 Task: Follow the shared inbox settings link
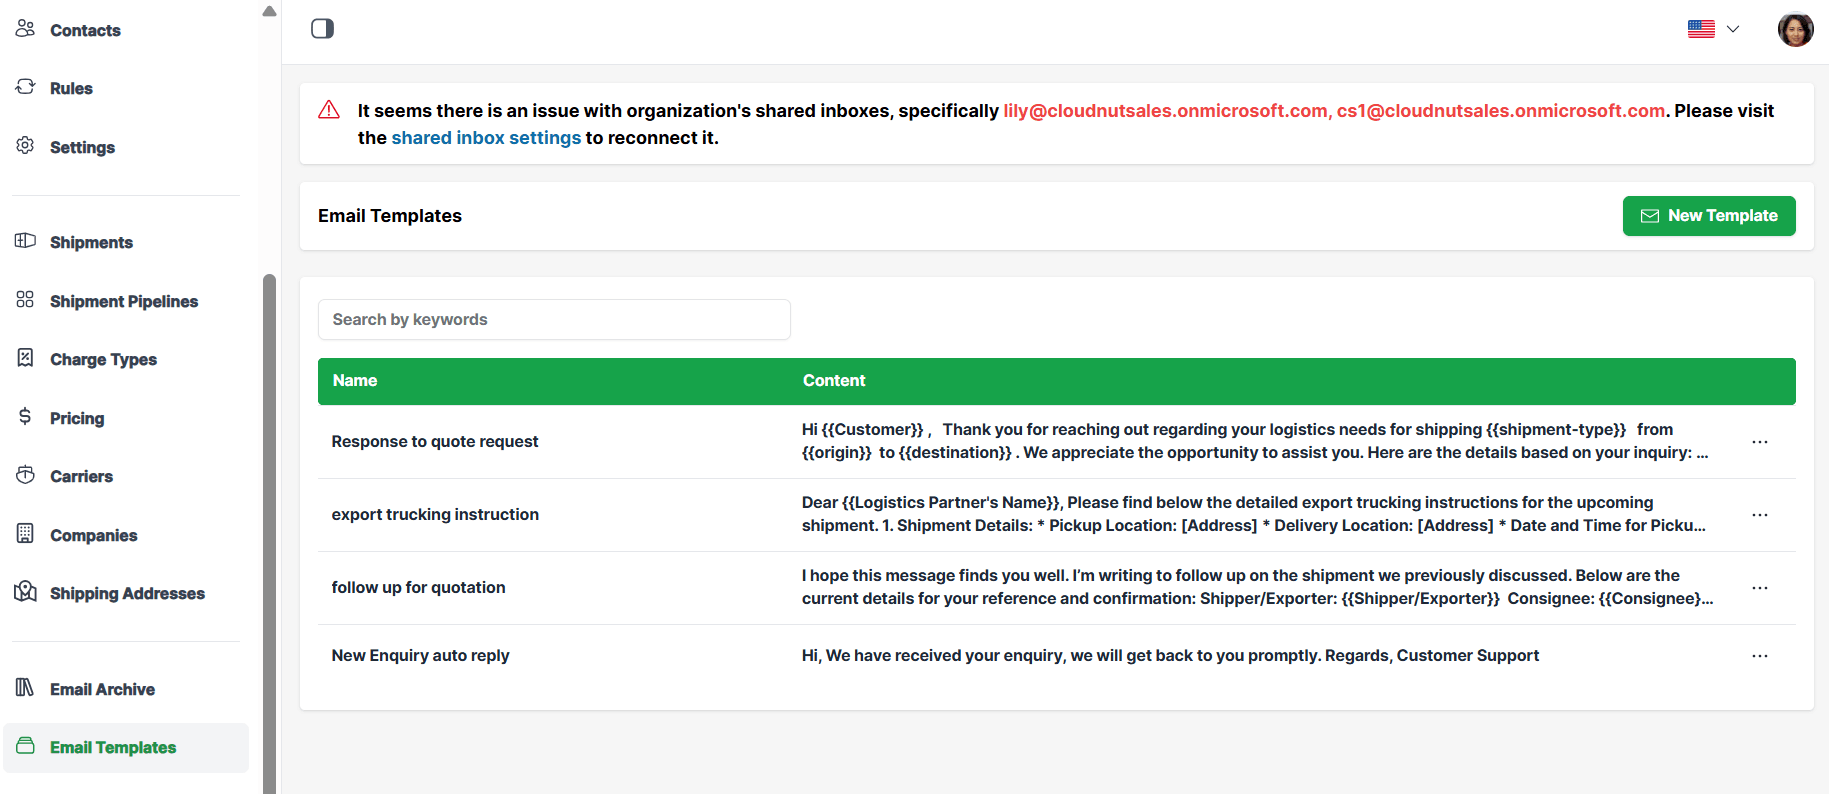point(486,138)
